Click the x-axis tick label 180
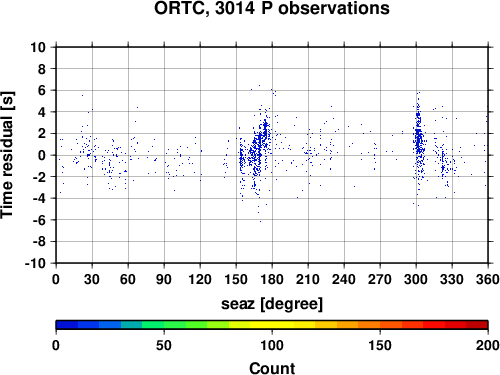500x375 pixels. point(272,279)
